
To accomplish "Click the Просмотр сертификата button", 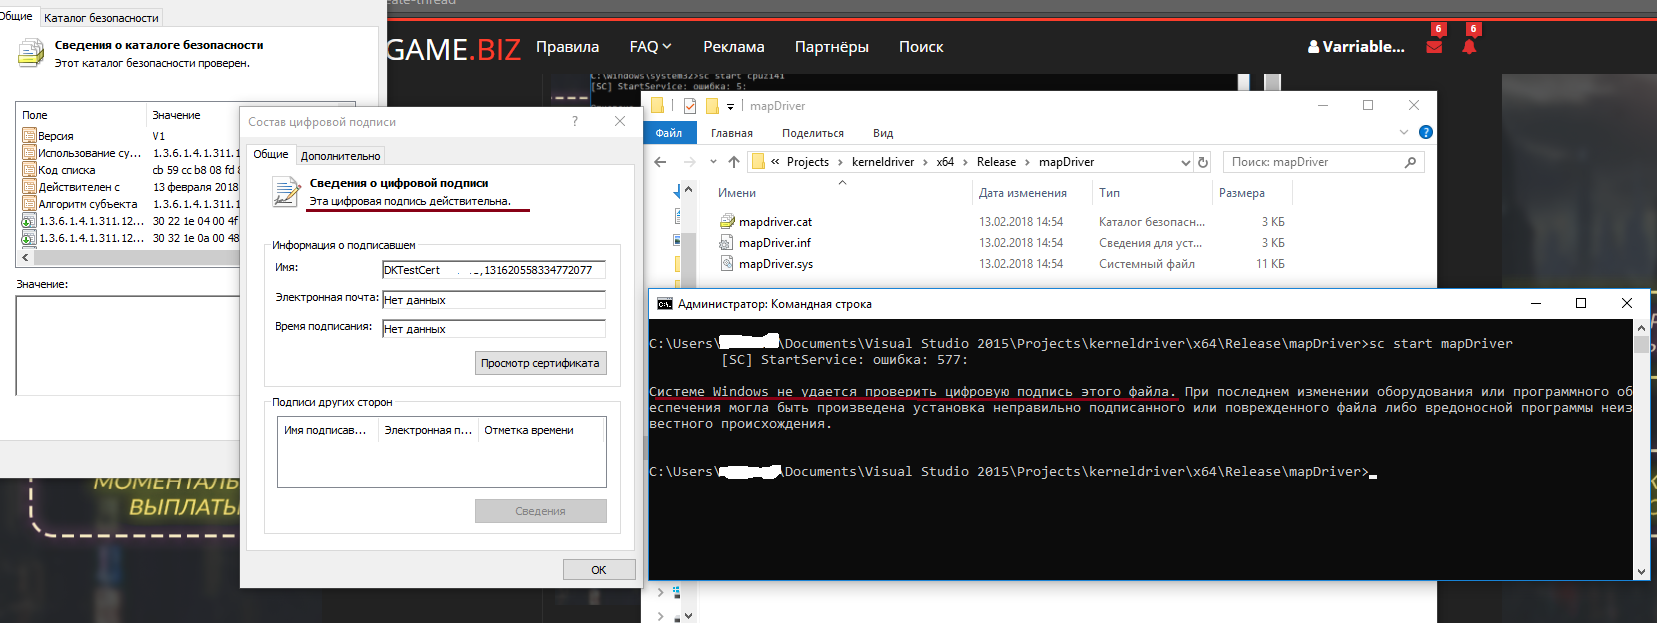I will pyautogui.click(x=540, y=363).
